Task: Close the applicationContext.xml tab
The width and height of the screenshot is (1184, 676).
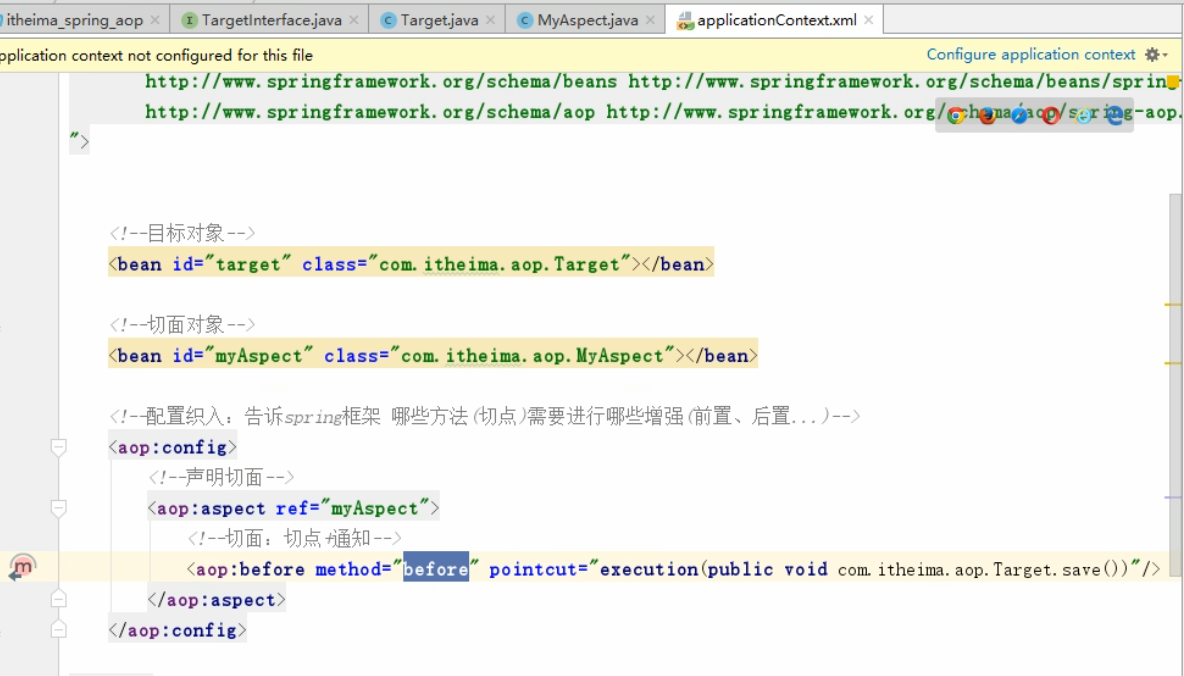Action: [868, 20]
